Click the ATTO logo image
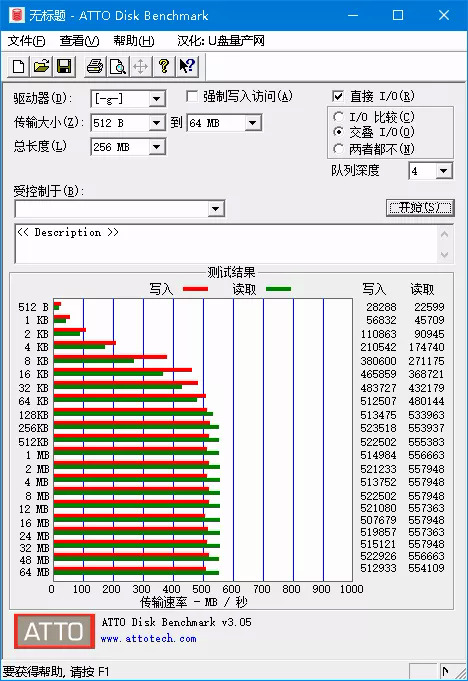468x681 pixels. pyautogui.click(x=54, y=631)
